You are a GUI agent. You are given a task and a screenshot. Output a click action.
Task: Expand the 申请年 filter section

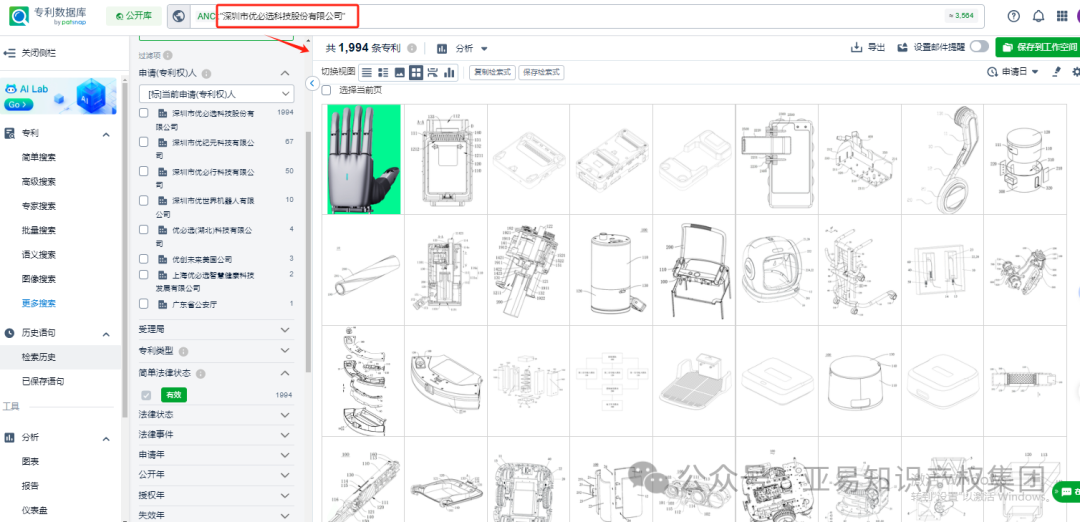pyautogui.click(x=284, y=455)
